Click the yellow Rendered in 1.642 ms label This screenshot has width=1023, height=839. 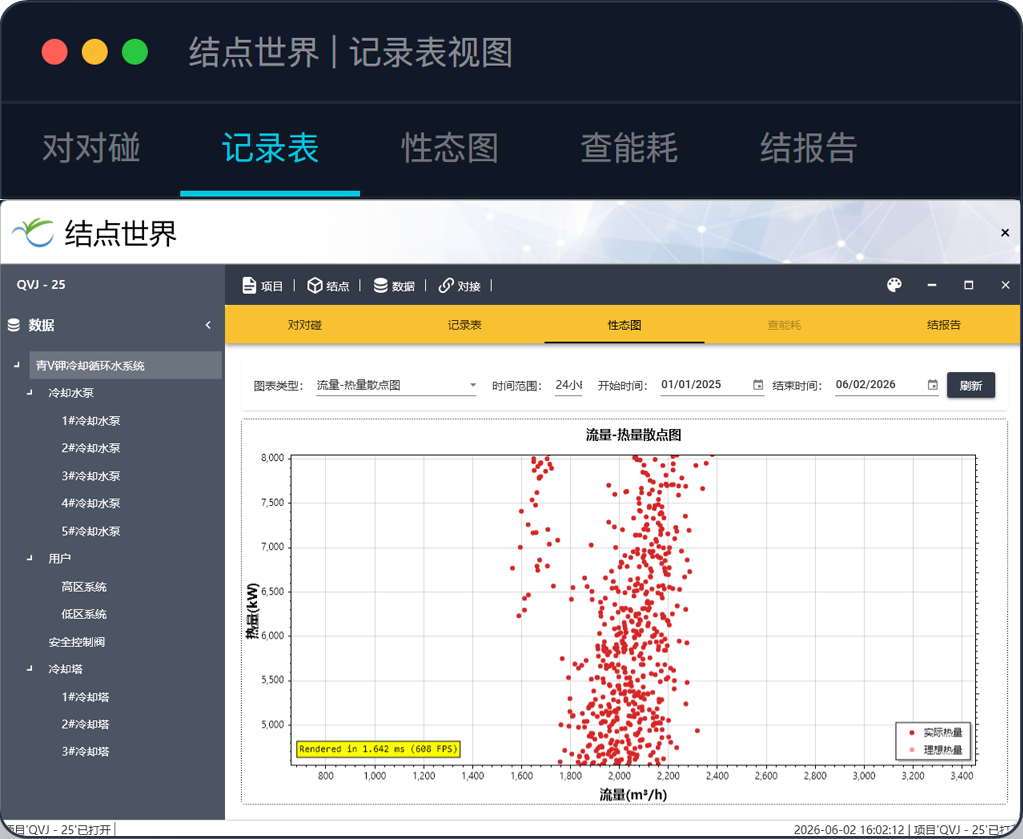click(x=378, y=749)
